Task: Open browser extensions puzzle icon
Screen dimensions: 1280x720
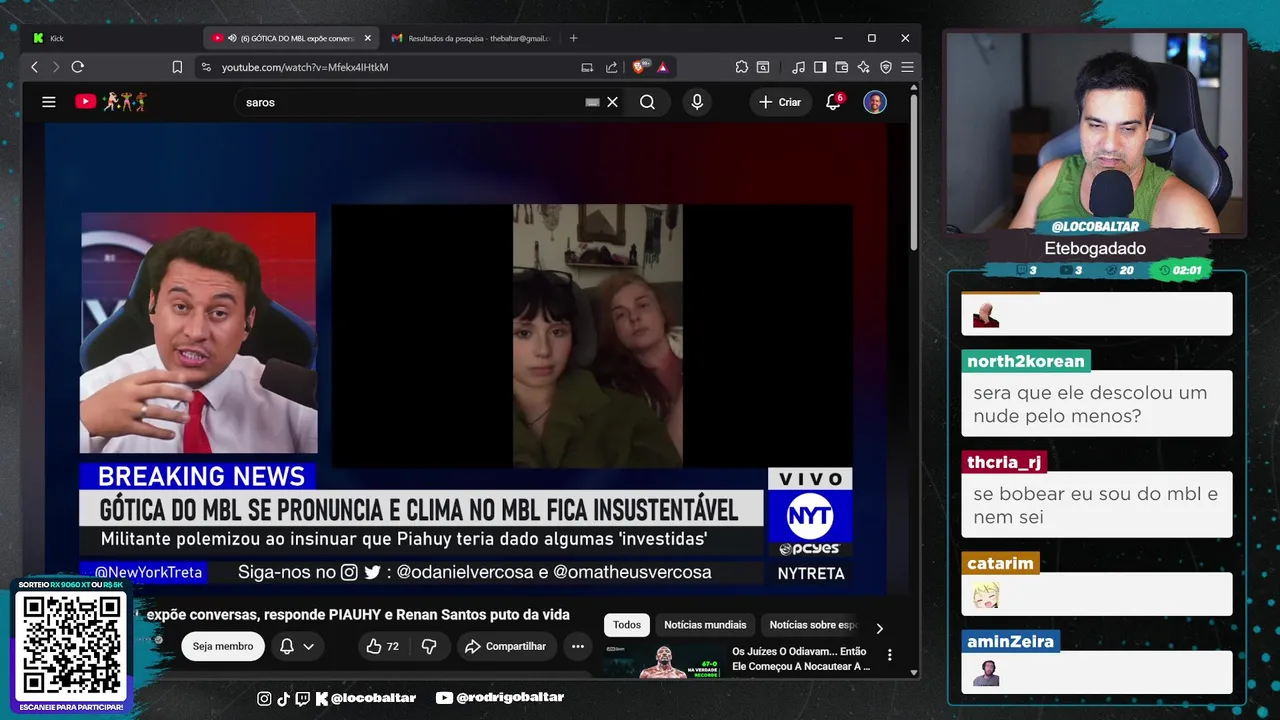Action: tap(741, 67)
